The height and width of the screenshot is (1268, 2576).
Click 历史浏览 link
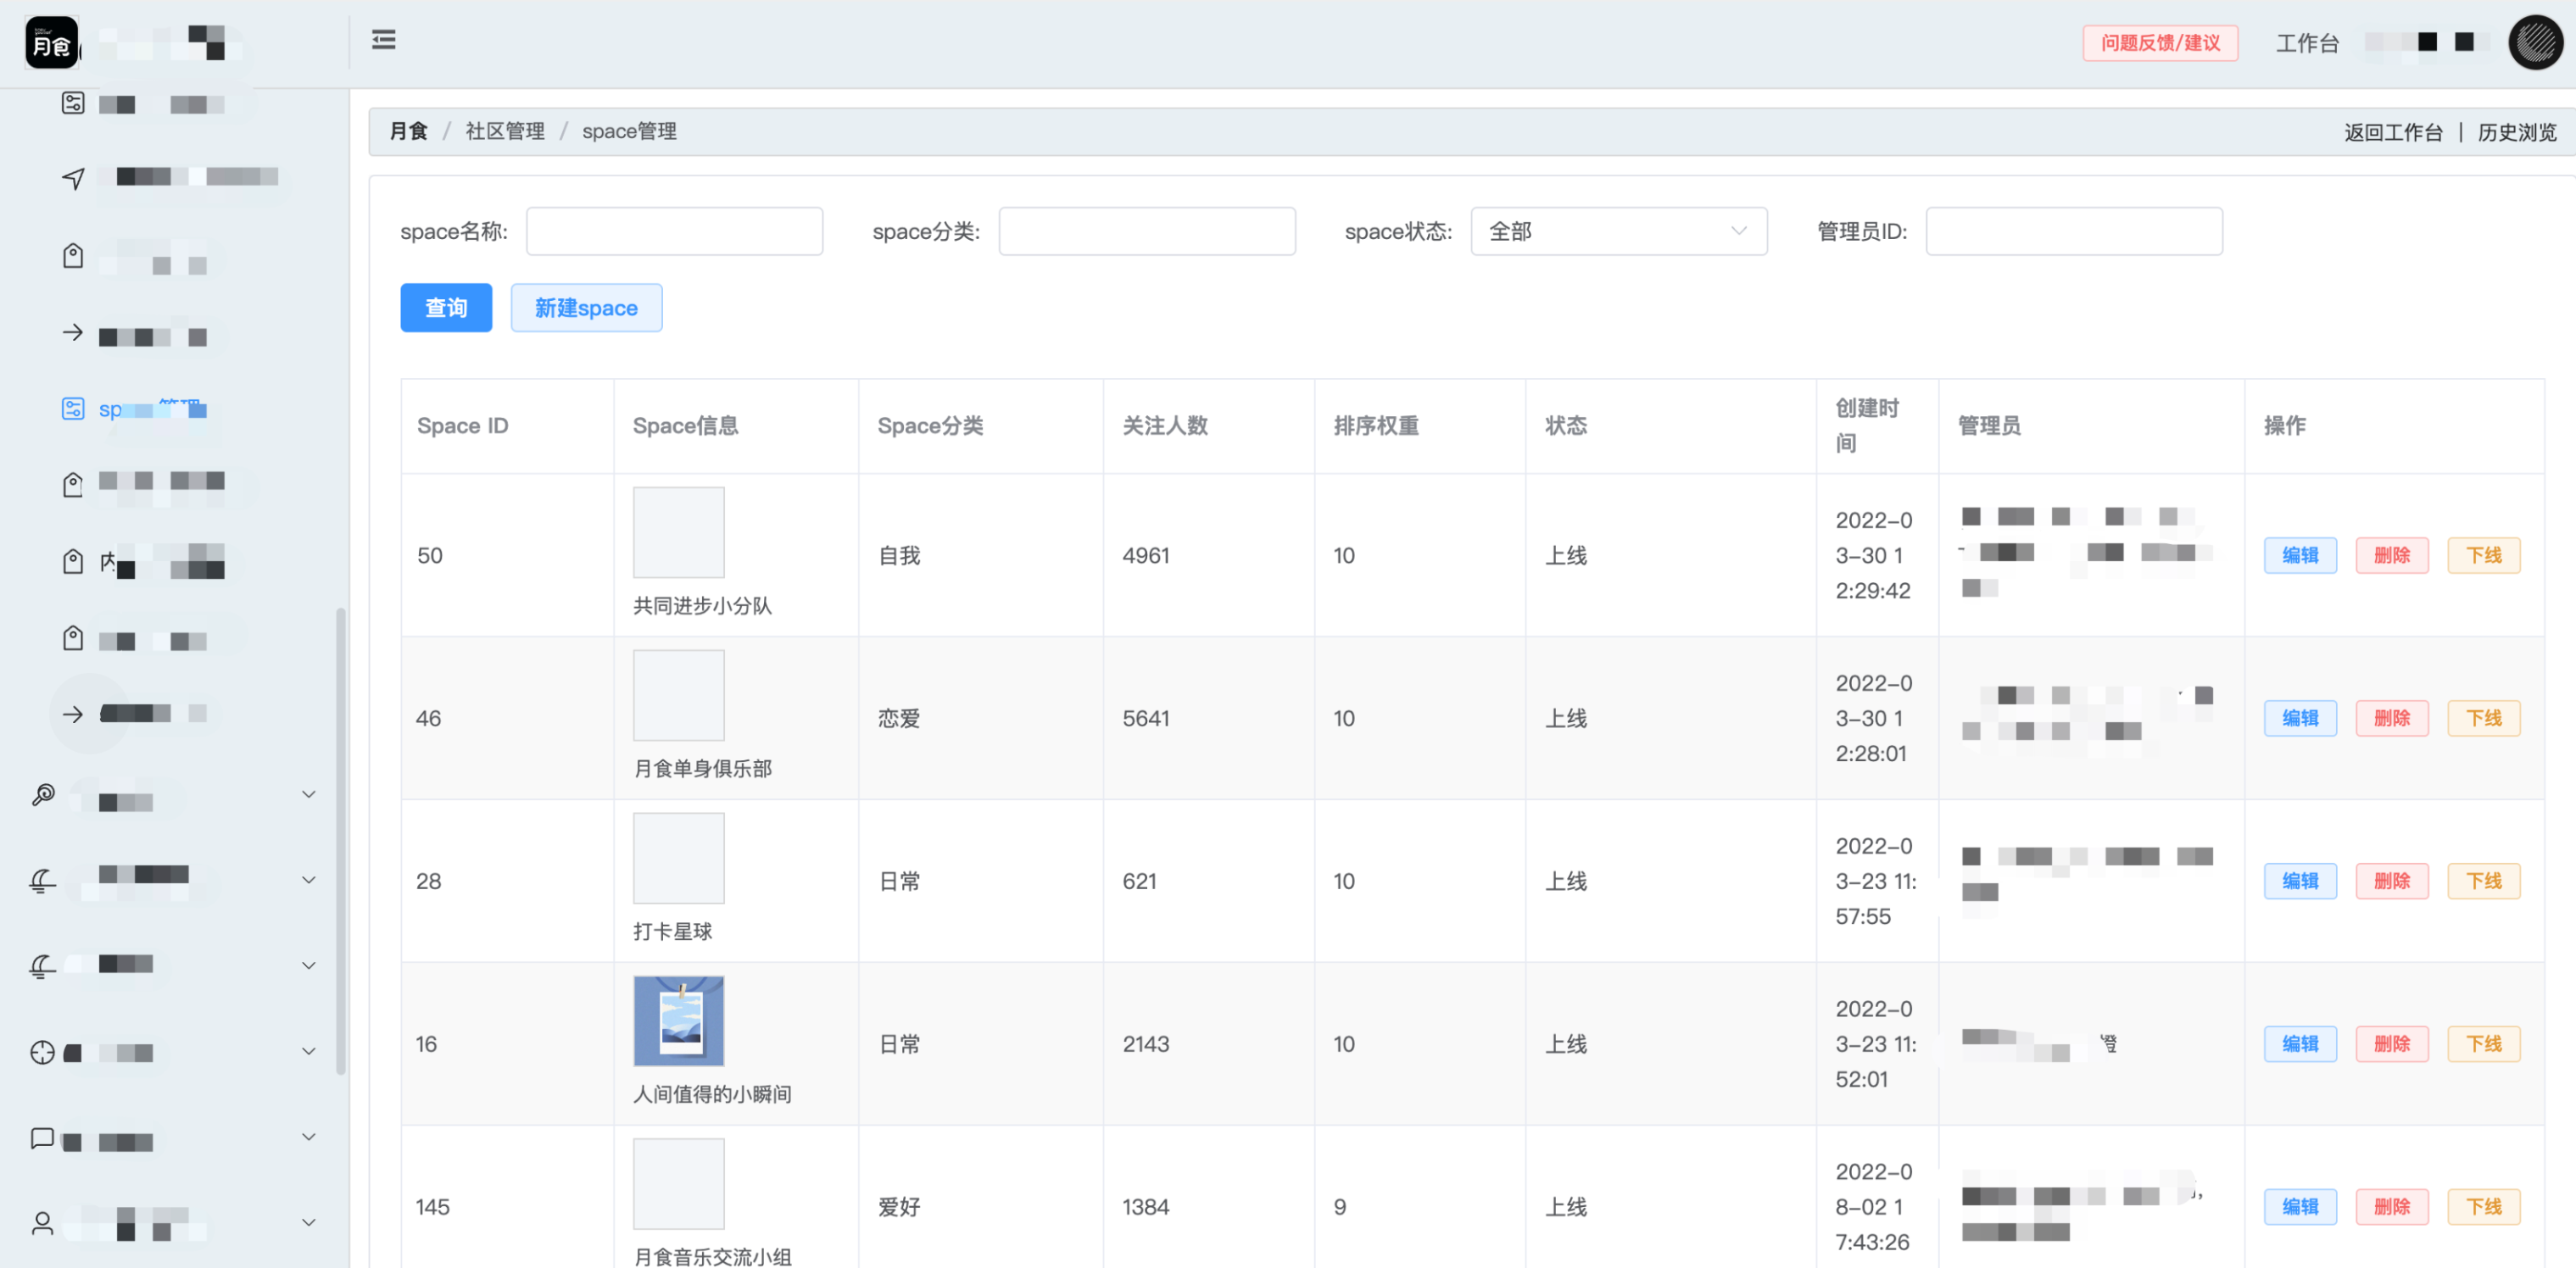point(2516,132)
